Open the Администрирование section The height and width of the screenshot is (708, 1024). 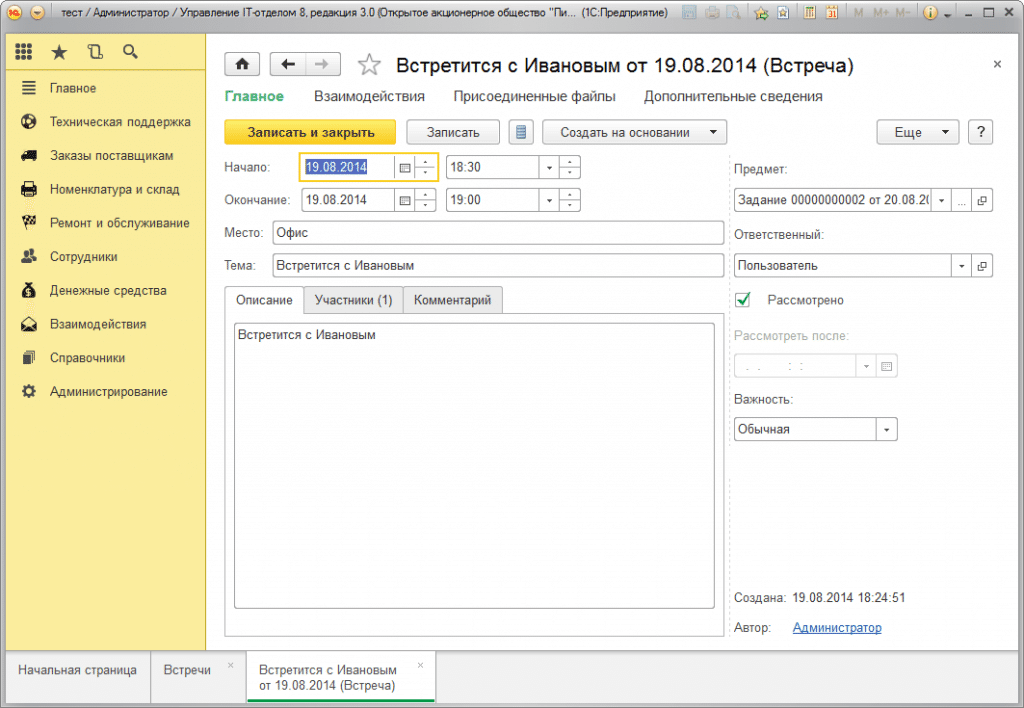click(106, 392)
